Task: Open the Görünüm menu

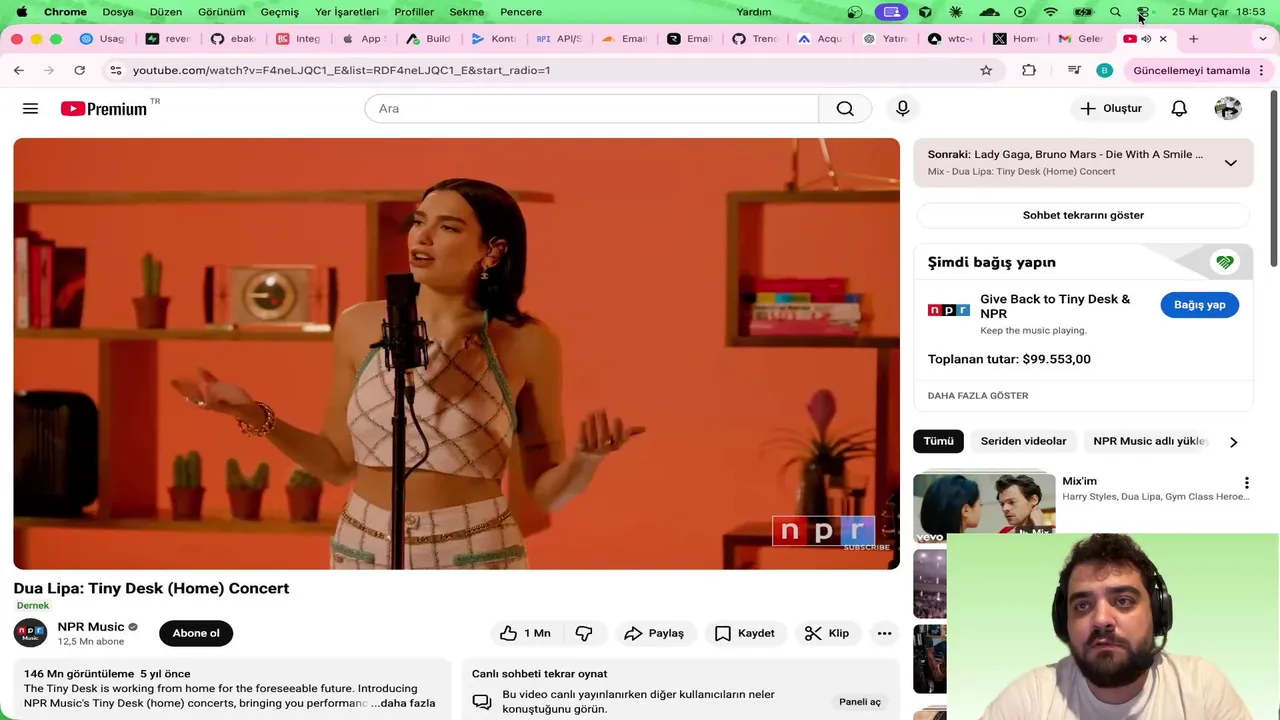Action: [221, 12]
